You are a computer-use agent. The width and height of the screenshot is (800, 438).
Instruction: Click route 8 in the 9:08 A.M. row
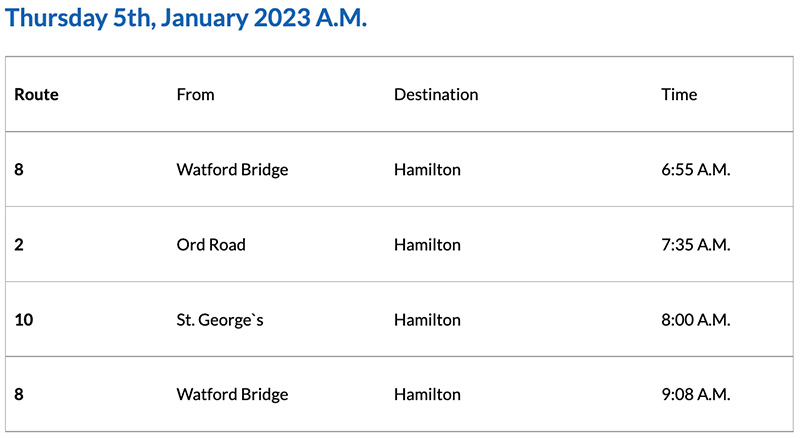pyautogui.click(x=19, y=395)
